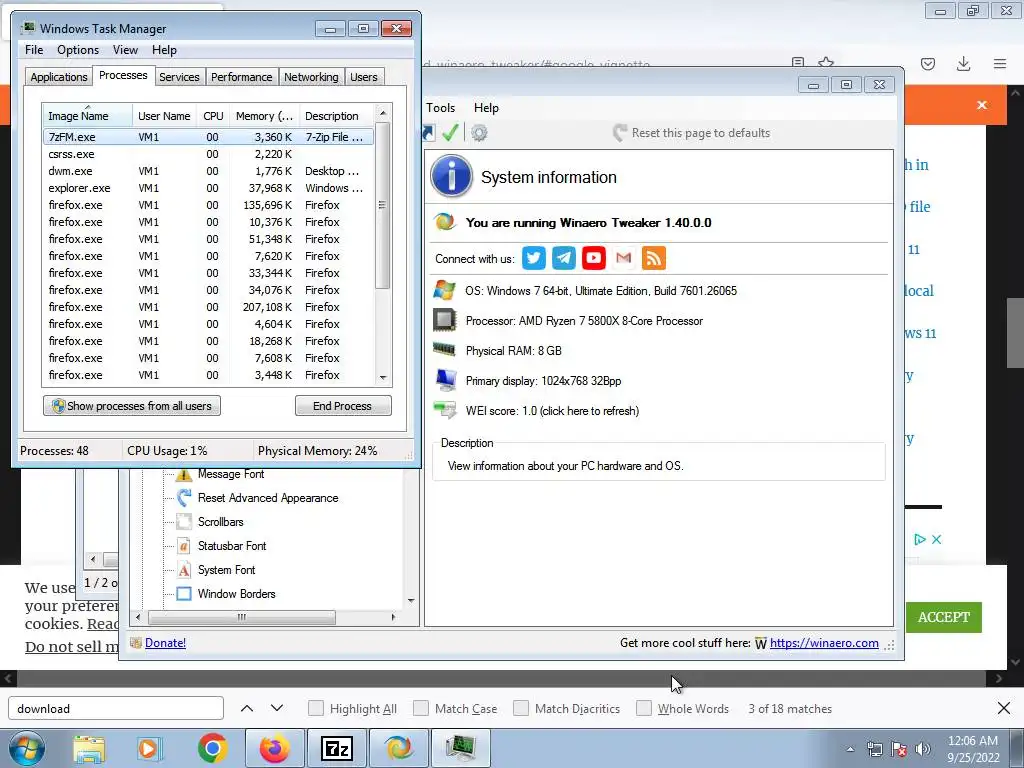Switch to the Applications tab
This screenshot has width=1024, height=768.
pos(59,77)
